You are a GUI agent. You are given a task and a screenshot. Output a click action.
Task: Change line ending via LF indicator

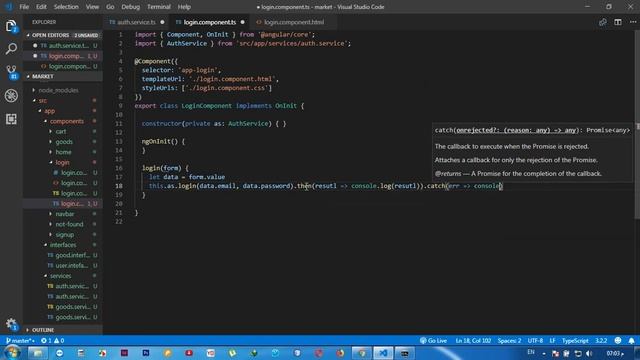[x=552, y=340]
